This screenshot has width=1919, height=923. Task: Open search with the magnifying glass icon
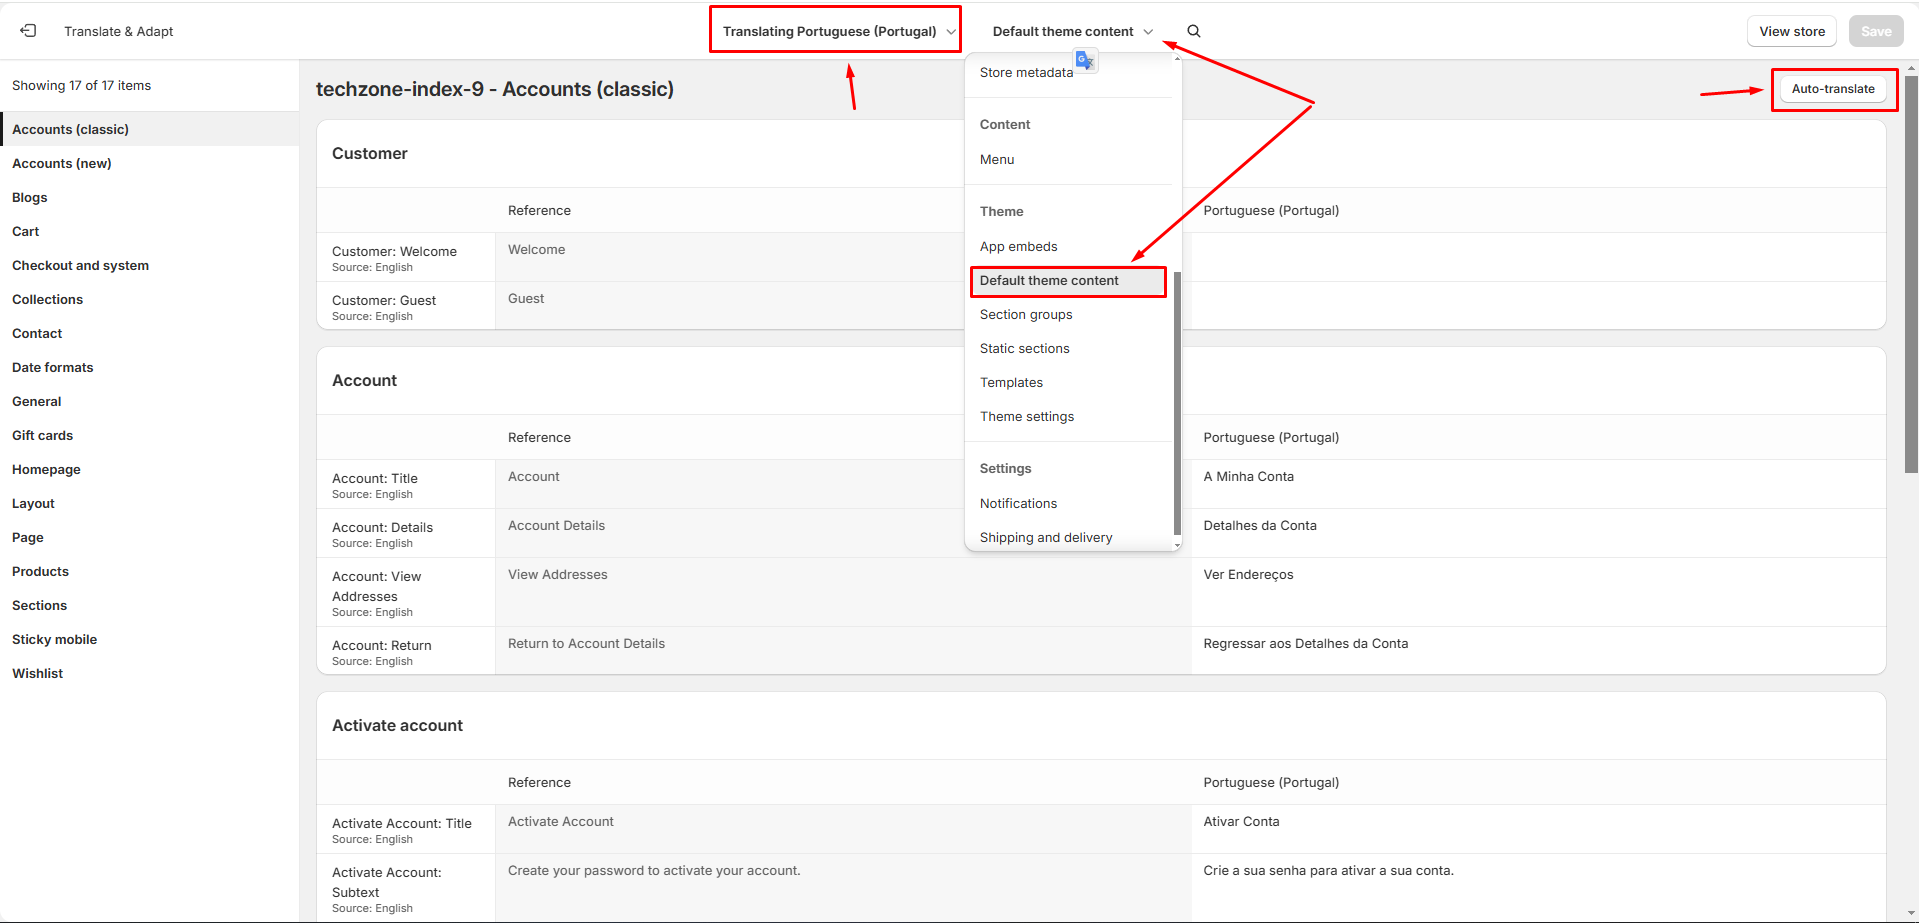coord(1193,31)
